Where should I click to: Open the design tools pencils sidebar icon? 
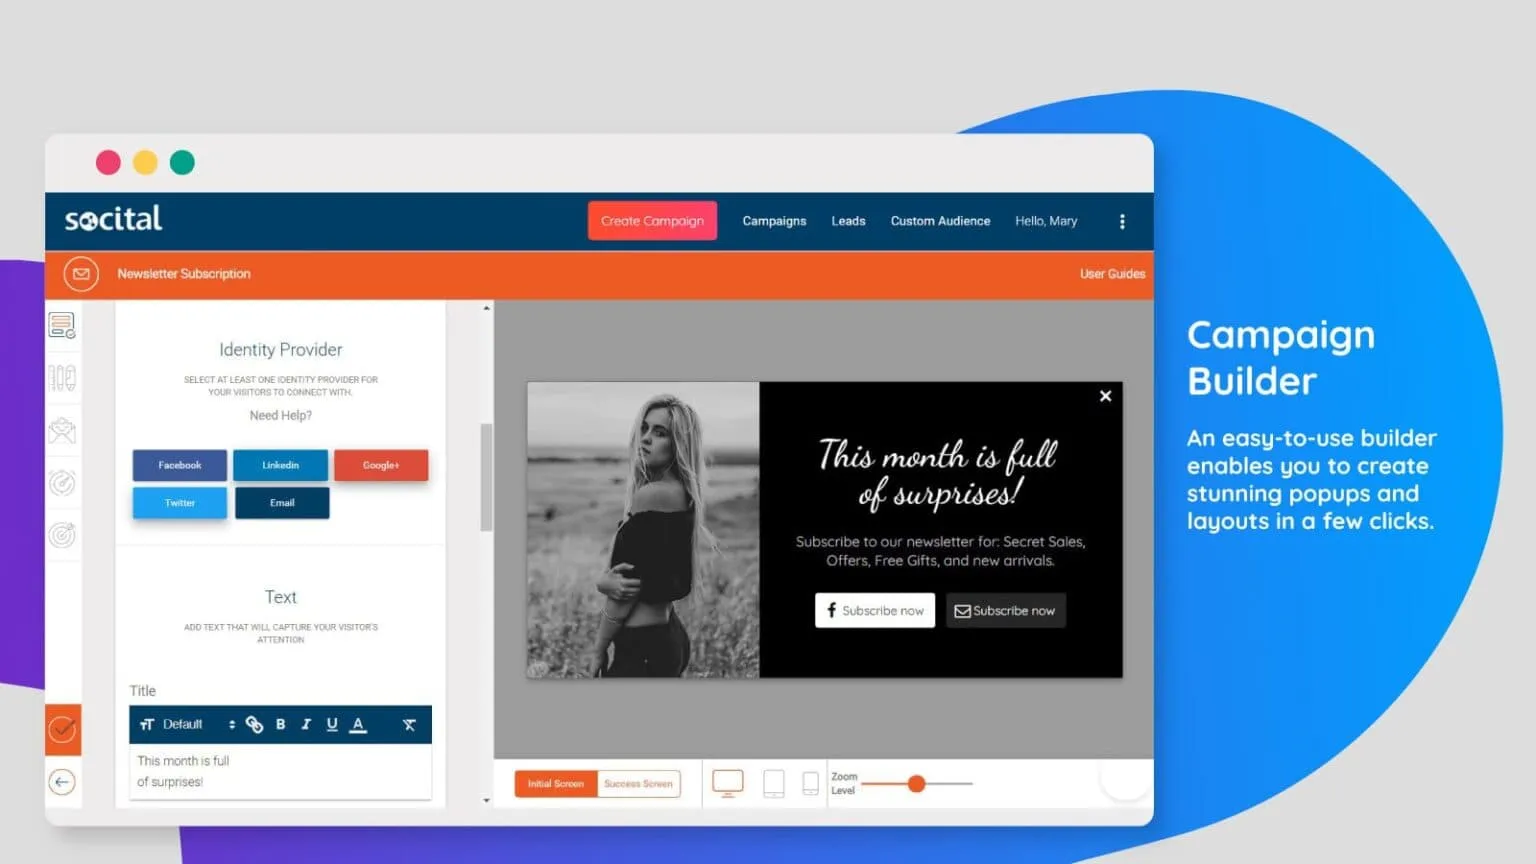tap(62, 378)
